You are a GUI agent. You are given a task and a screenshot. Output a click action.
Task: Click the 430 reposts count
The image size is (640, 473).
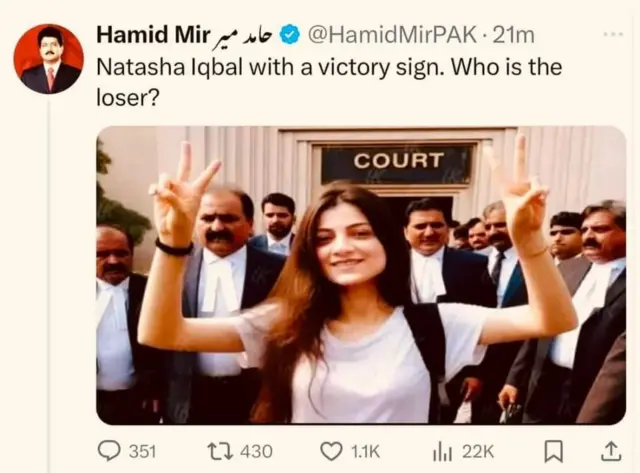[256, 452]
